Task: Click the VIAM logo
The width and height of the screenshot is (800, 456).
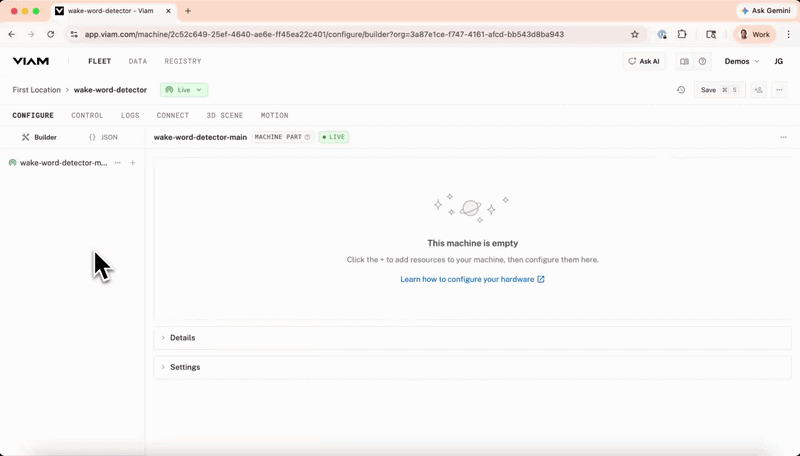Action: (x=31, y=61)
